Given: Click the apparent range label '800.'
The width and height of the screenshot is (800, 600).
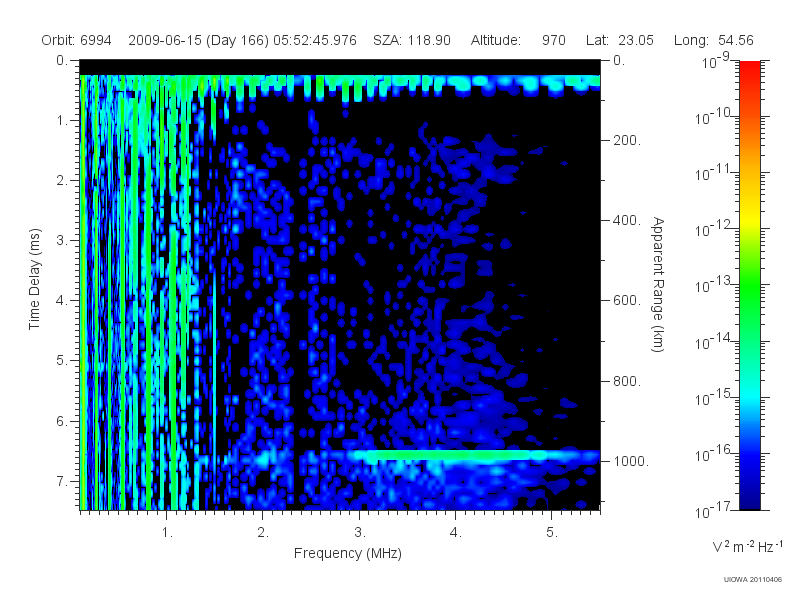Looking at the screenshot, I should click(x=627, y=381).
